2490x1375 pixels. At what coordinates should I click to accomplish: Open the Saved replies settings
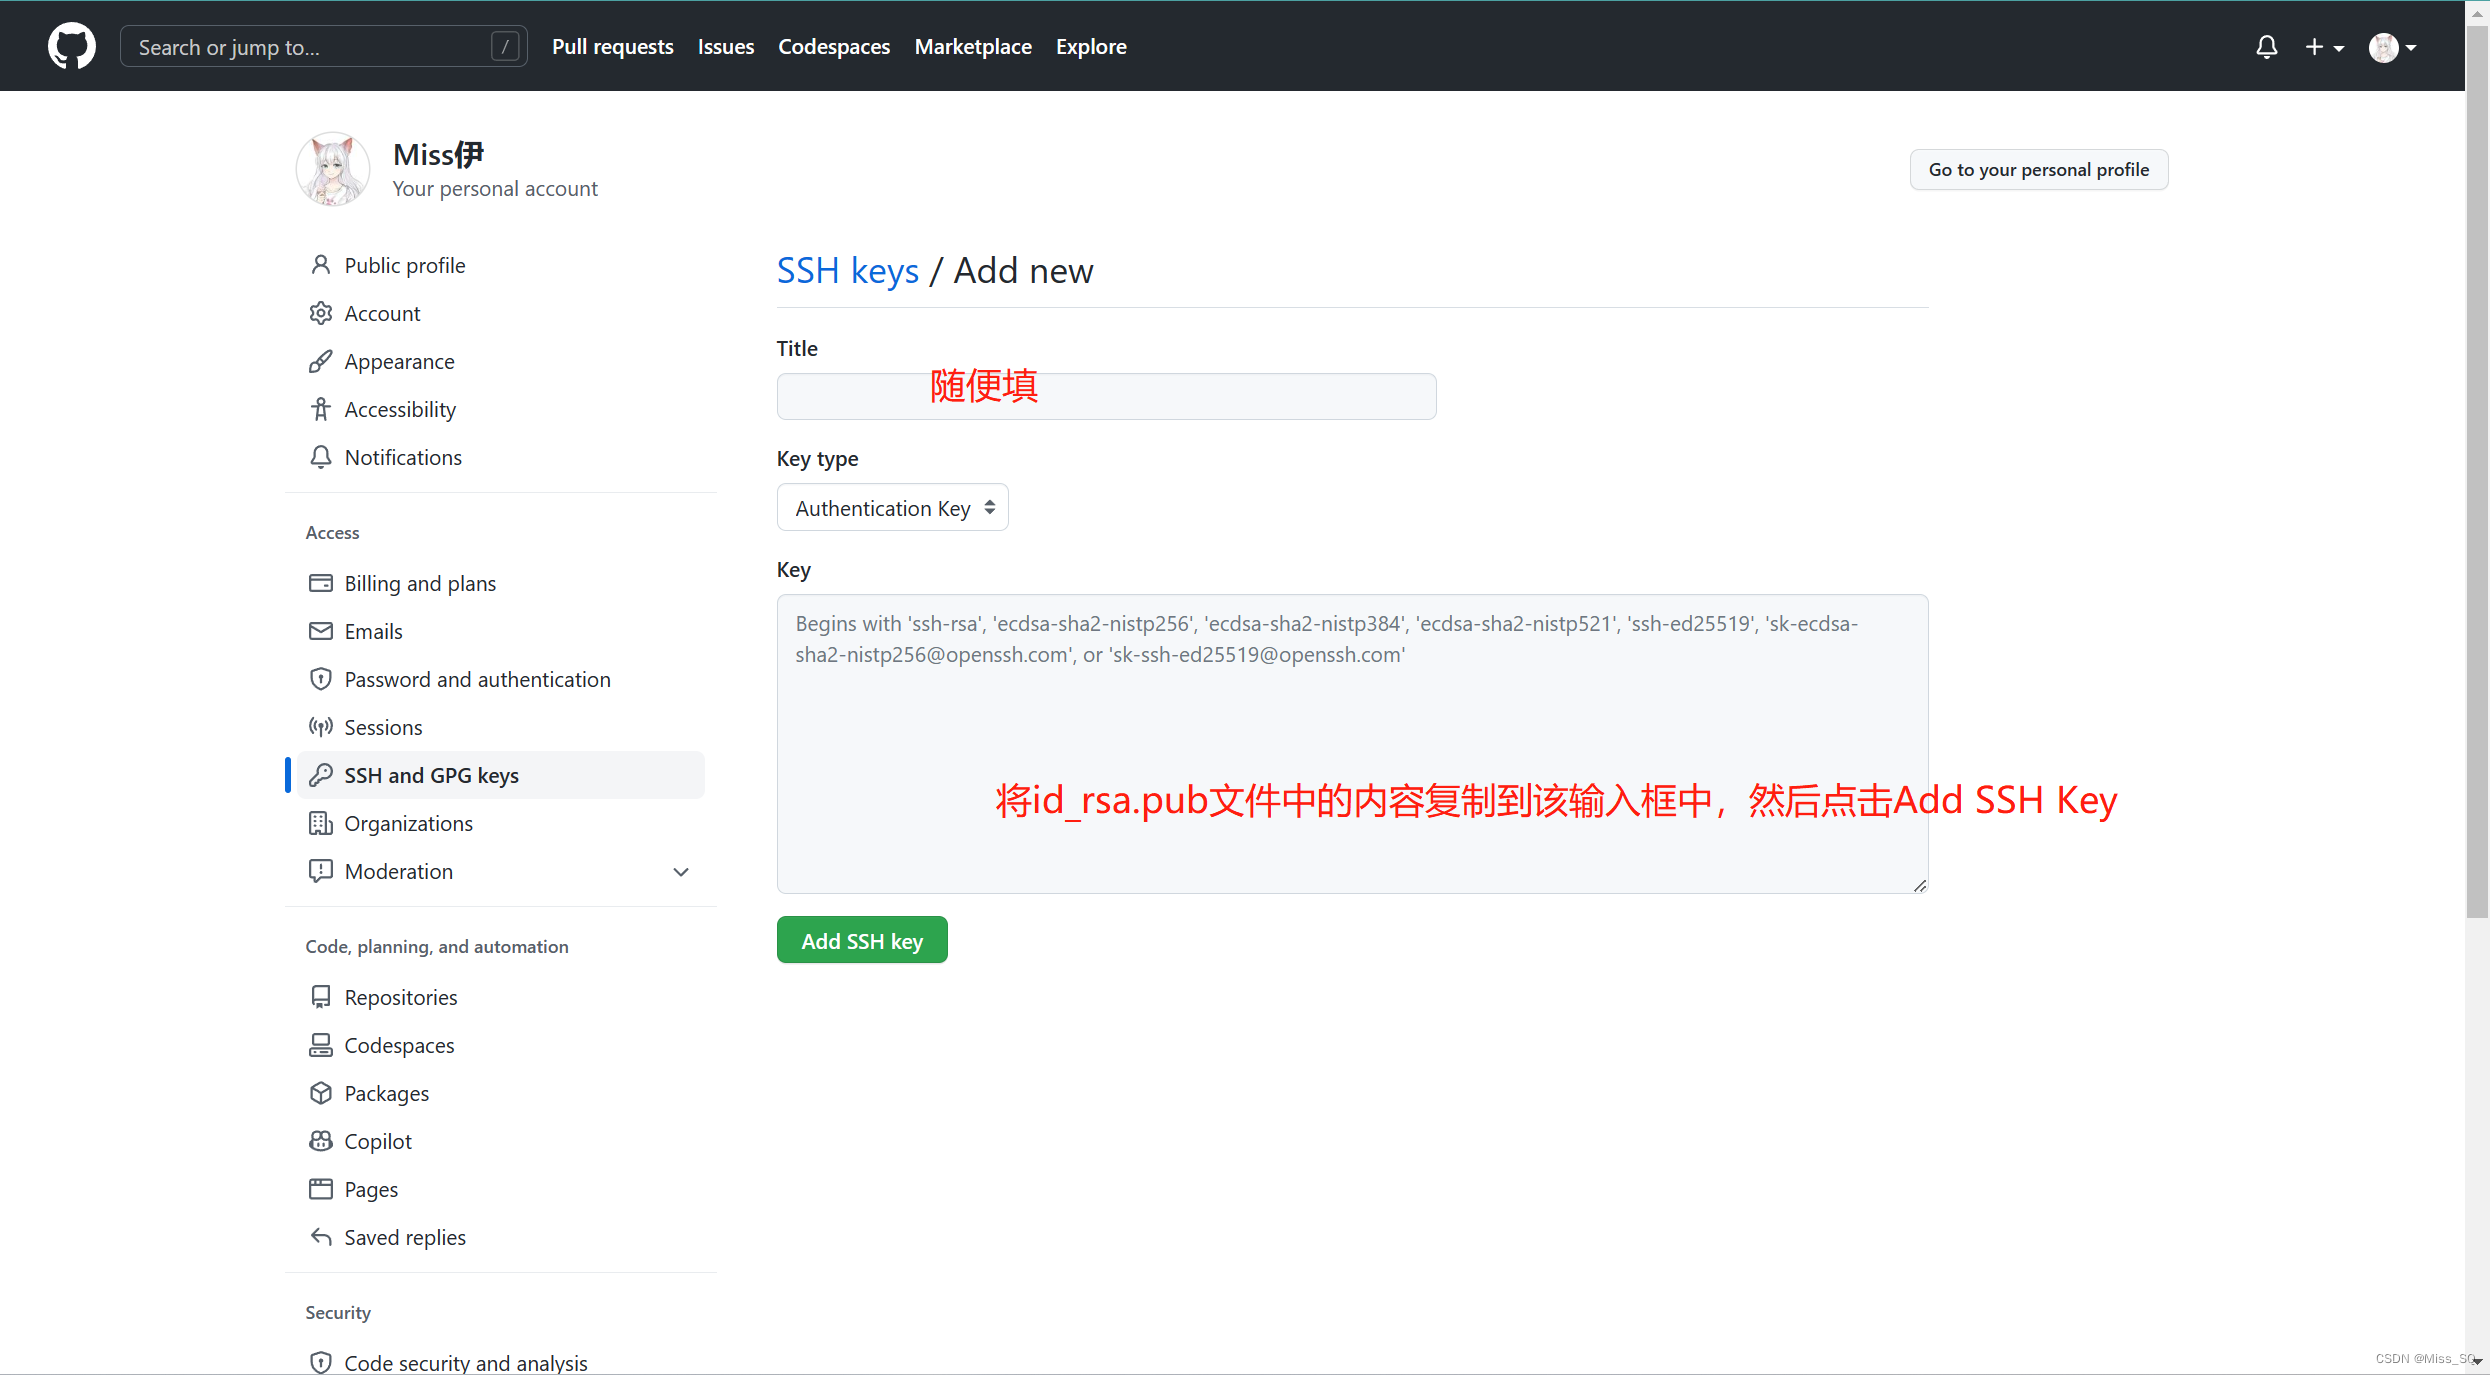(405, 1236)
